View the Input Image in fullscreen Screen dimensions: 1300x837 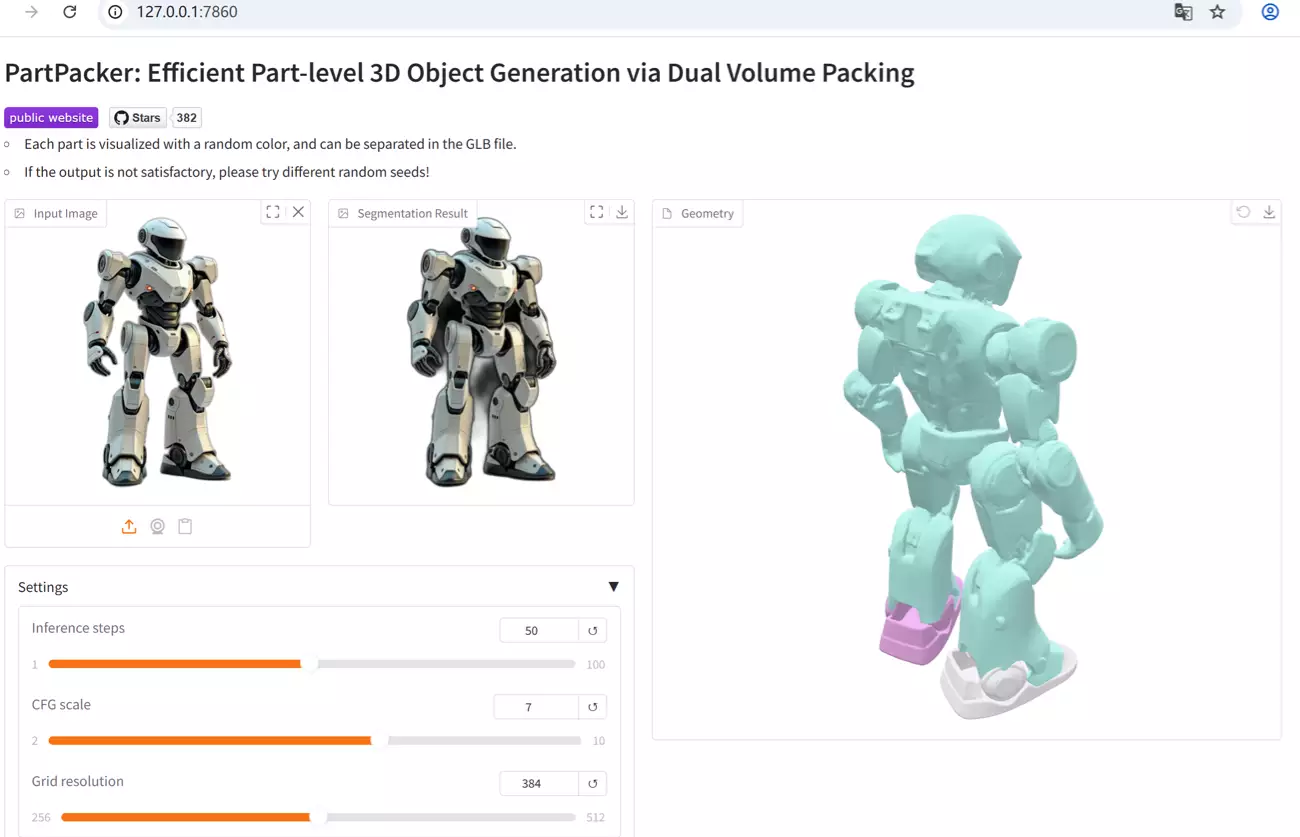[273, 212]
